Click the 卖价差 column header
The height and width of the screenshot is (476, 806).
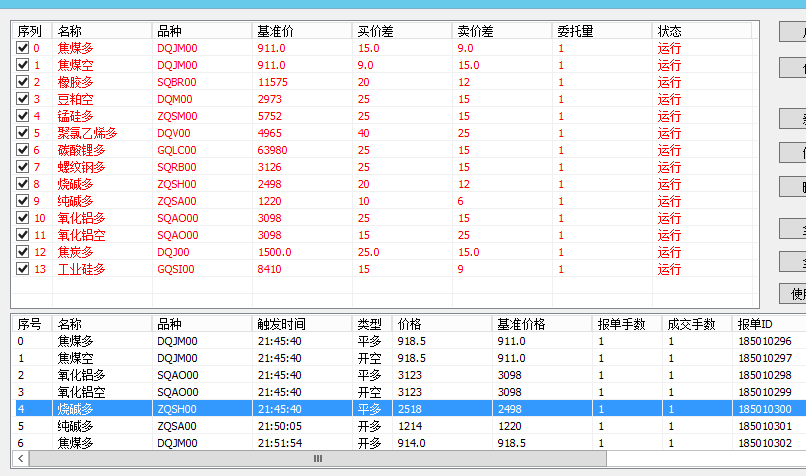click(501, 31)
